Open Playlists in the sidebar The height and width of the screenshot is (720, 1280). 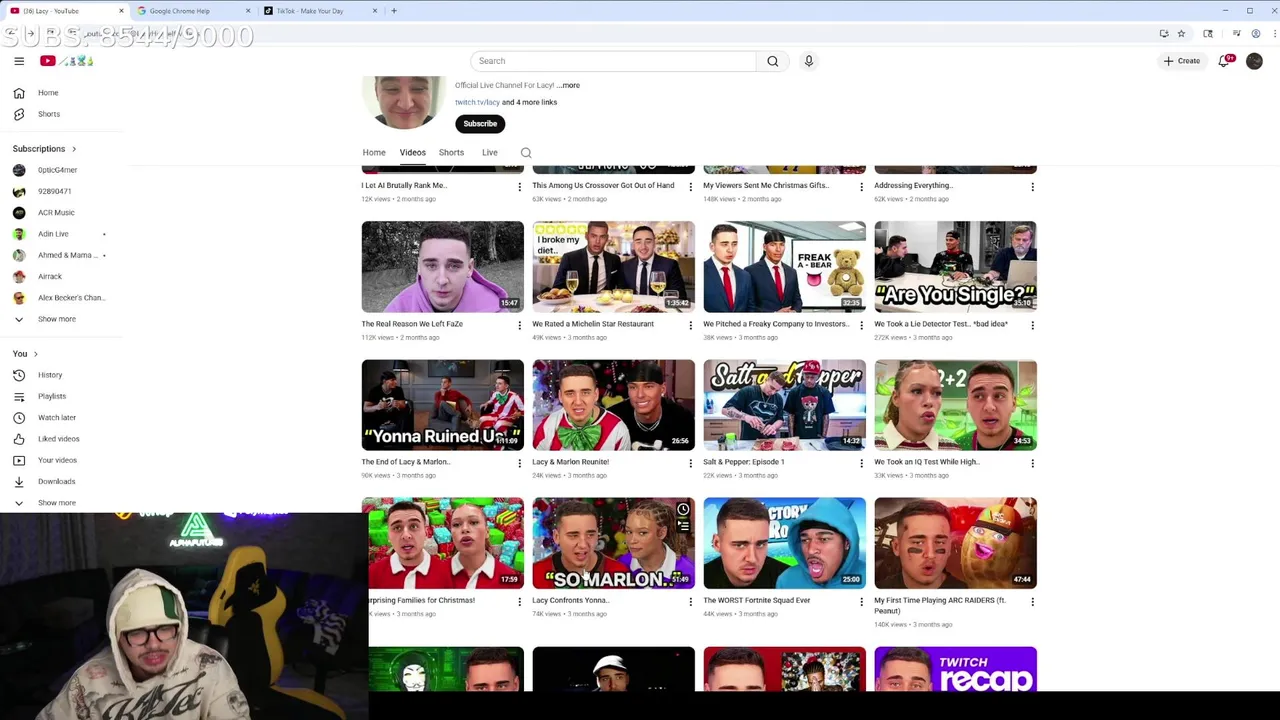(x=51, y=396)
